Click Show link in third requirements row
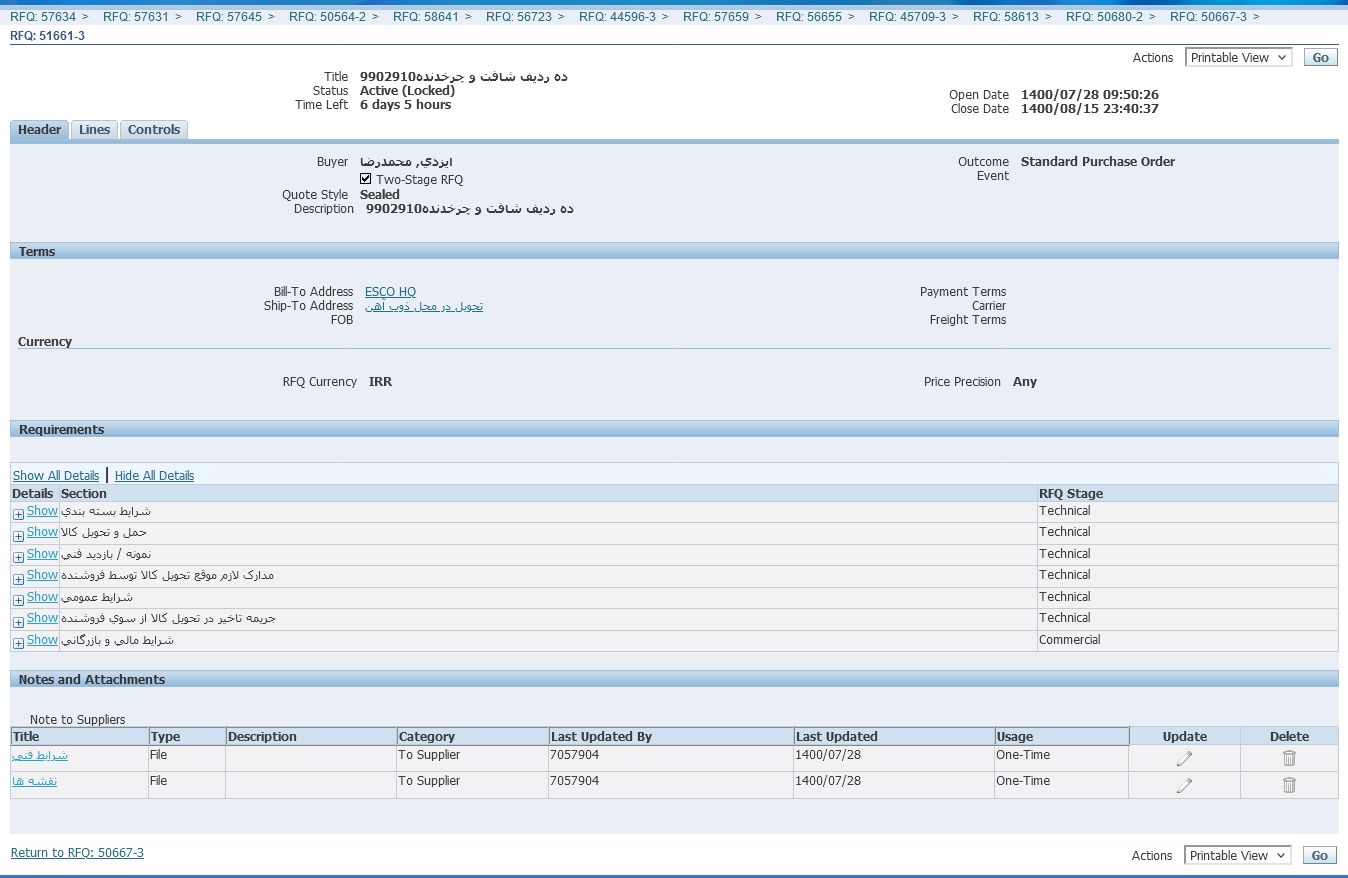 [42, 554]
